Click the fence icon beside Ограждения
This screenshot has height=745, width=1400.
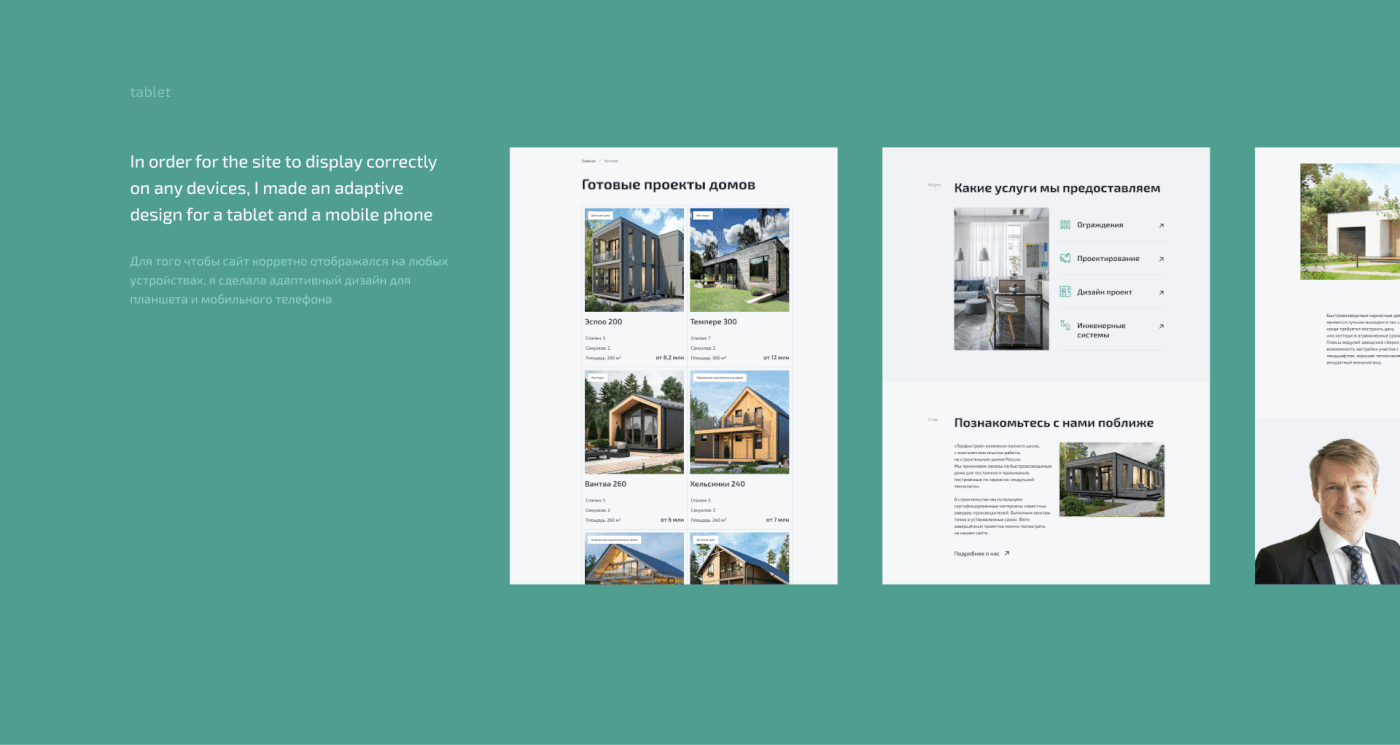click(x=1065, y=225)
